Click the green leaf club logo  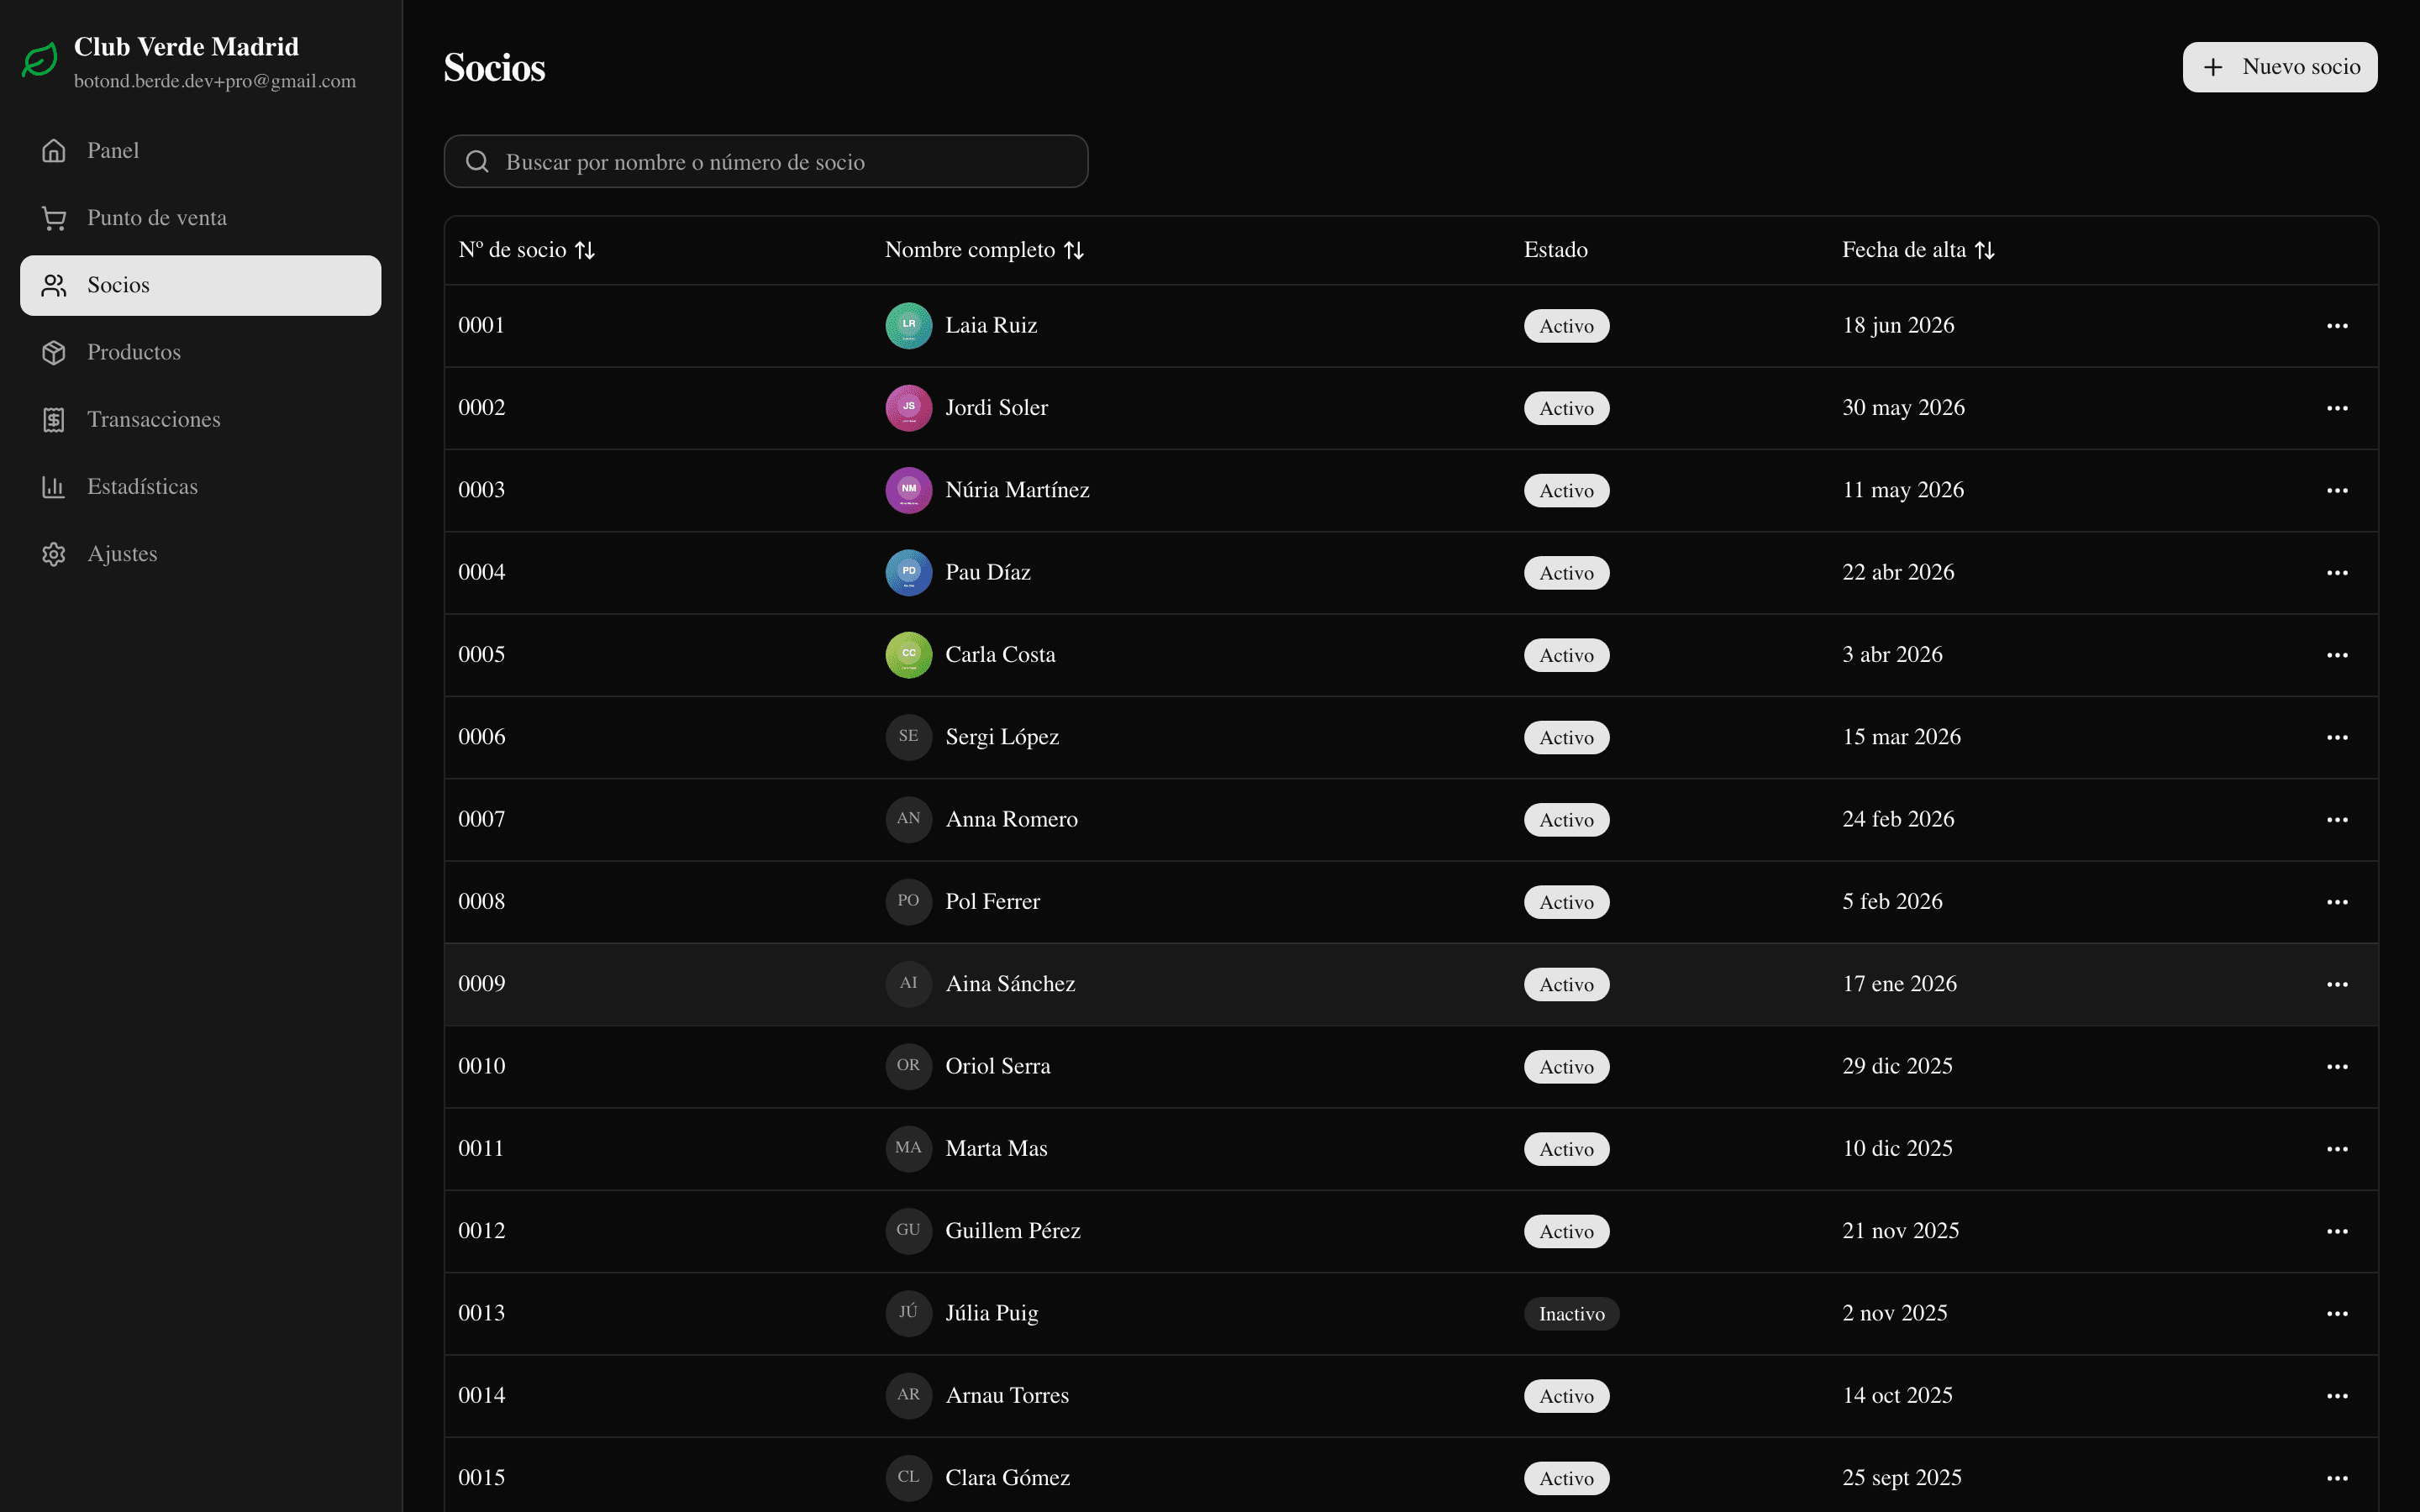pos(40,61)
